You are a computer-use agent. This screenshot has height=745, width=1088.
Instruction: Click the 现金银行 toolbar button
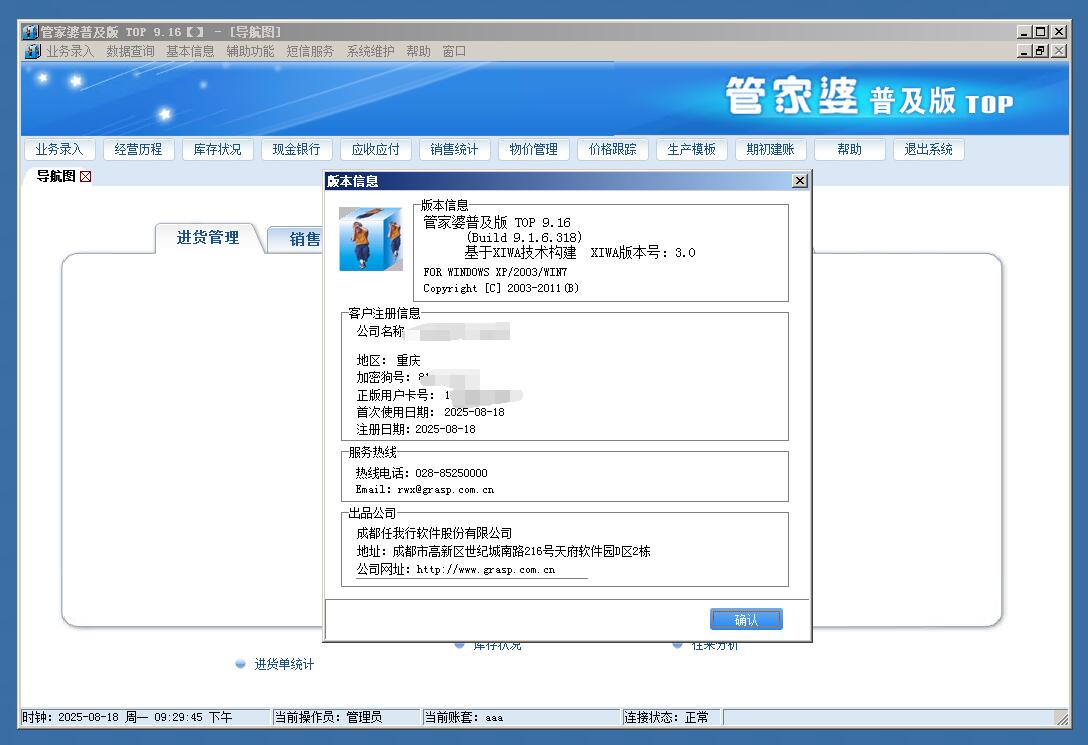[x=296, y=149]
